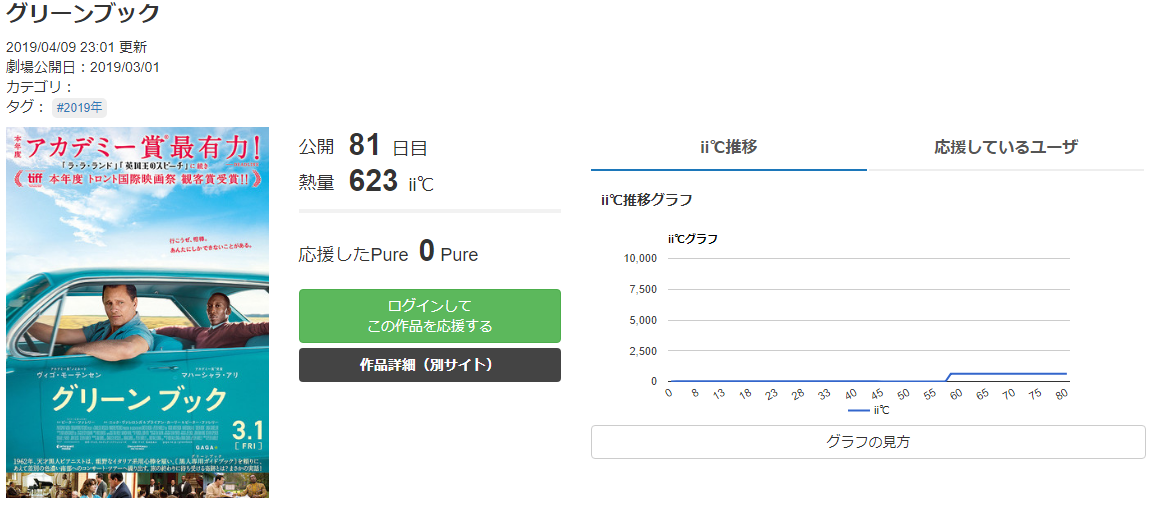Click the blue plateau on the graph line
Viewport: 1153px width, 505px height.
[1005, 373]
